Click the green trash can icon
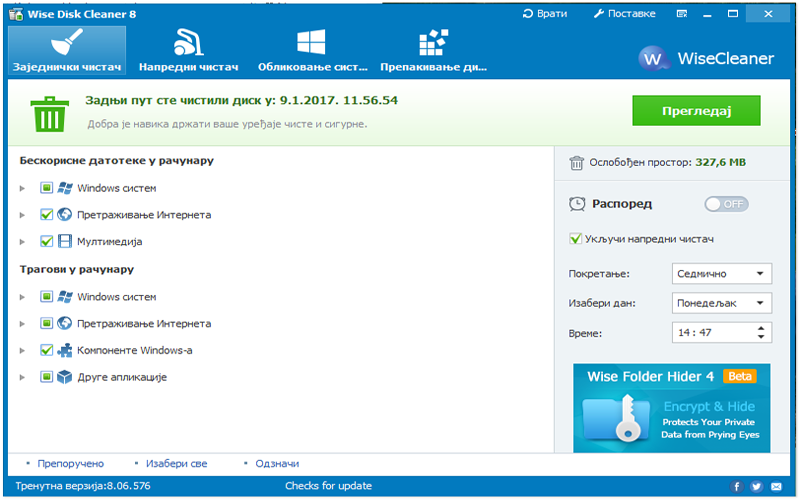The width and height of the screenshot is (800, 500). point(47,113)
